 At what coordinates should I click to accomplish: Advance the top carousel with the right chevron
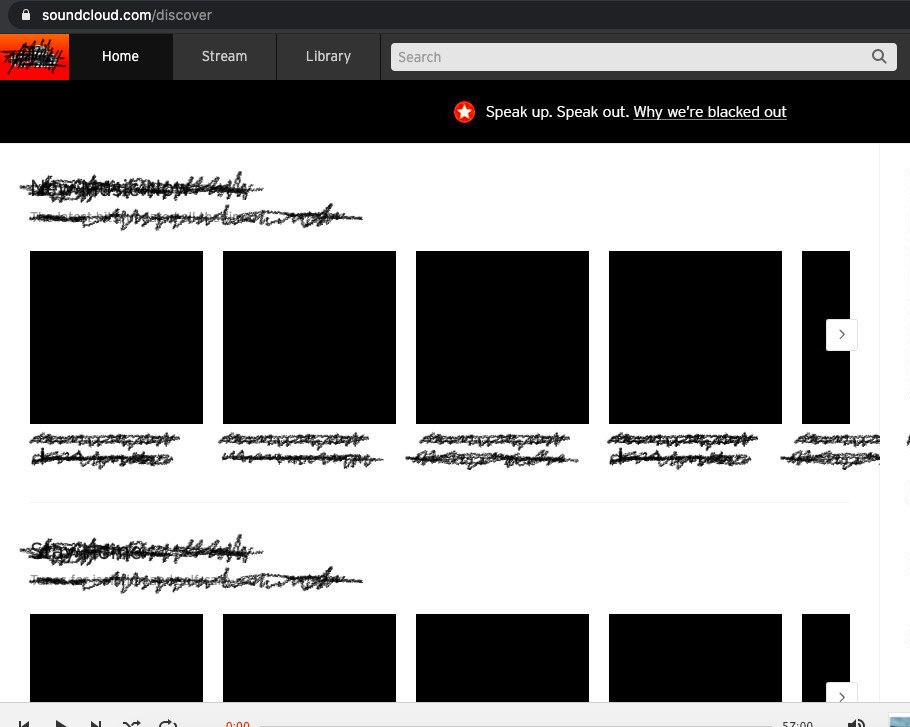(x=842, y=334)
